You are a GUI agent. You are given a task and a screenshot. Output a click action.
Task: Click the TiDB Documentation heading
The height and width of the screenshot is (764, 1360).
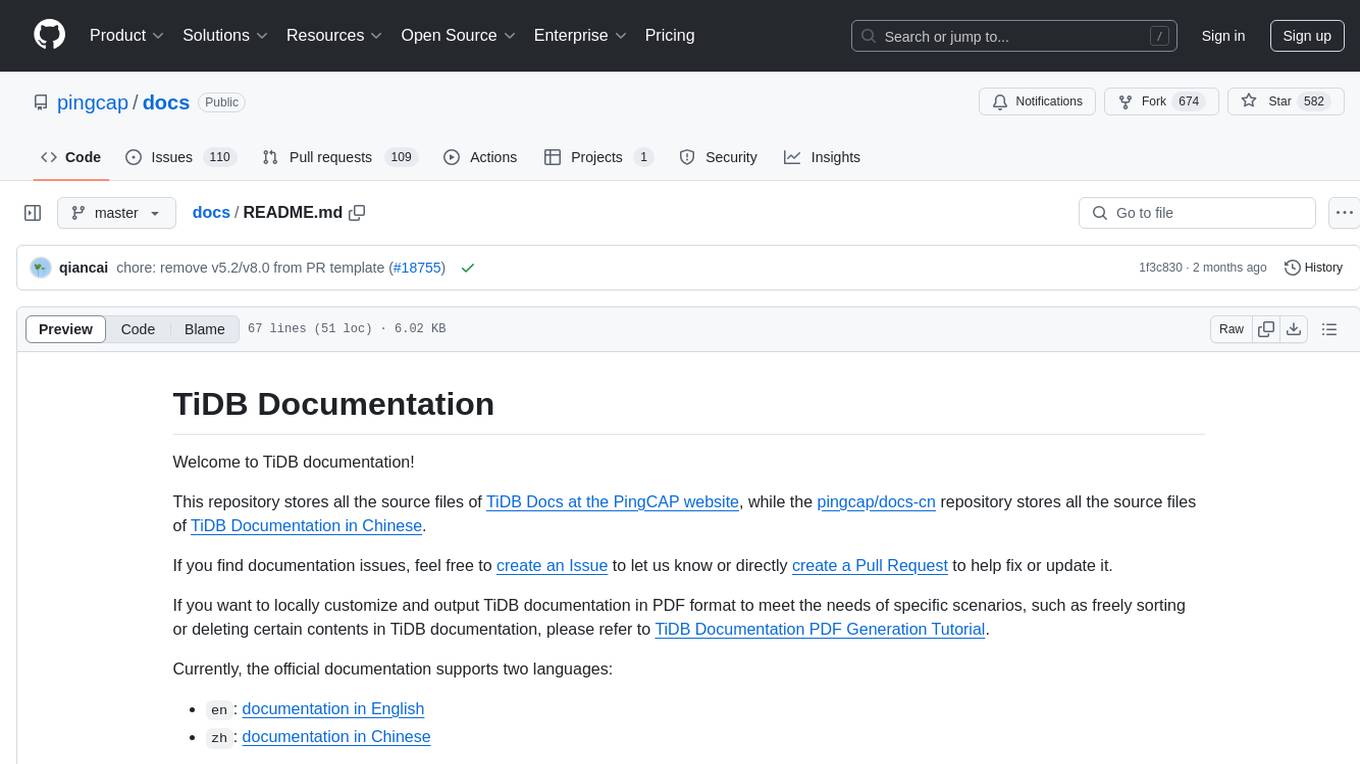point(333,404)
